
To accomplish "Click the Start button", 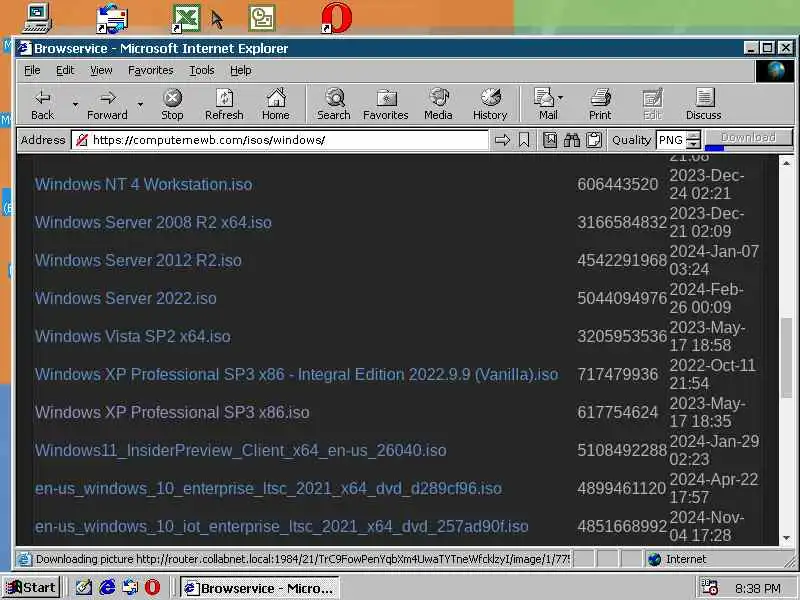I will [x=32, y=588].
